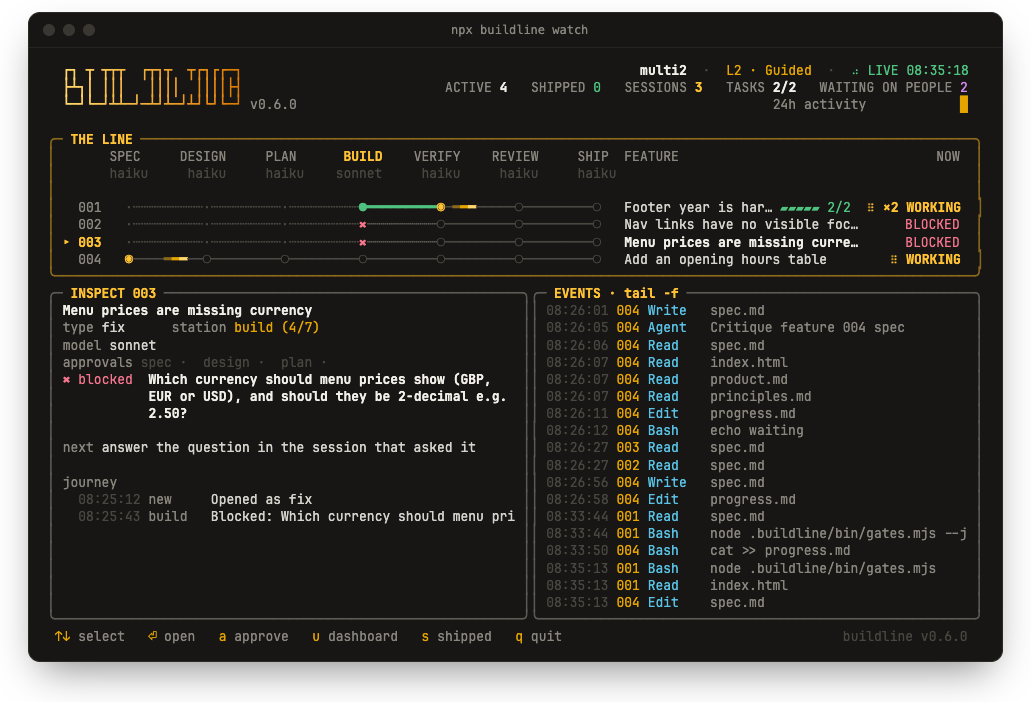Viewport: 1031px width, 702px height.
Task: Click the 08:26:07 Read principles.md event
Action: point(679,396)
